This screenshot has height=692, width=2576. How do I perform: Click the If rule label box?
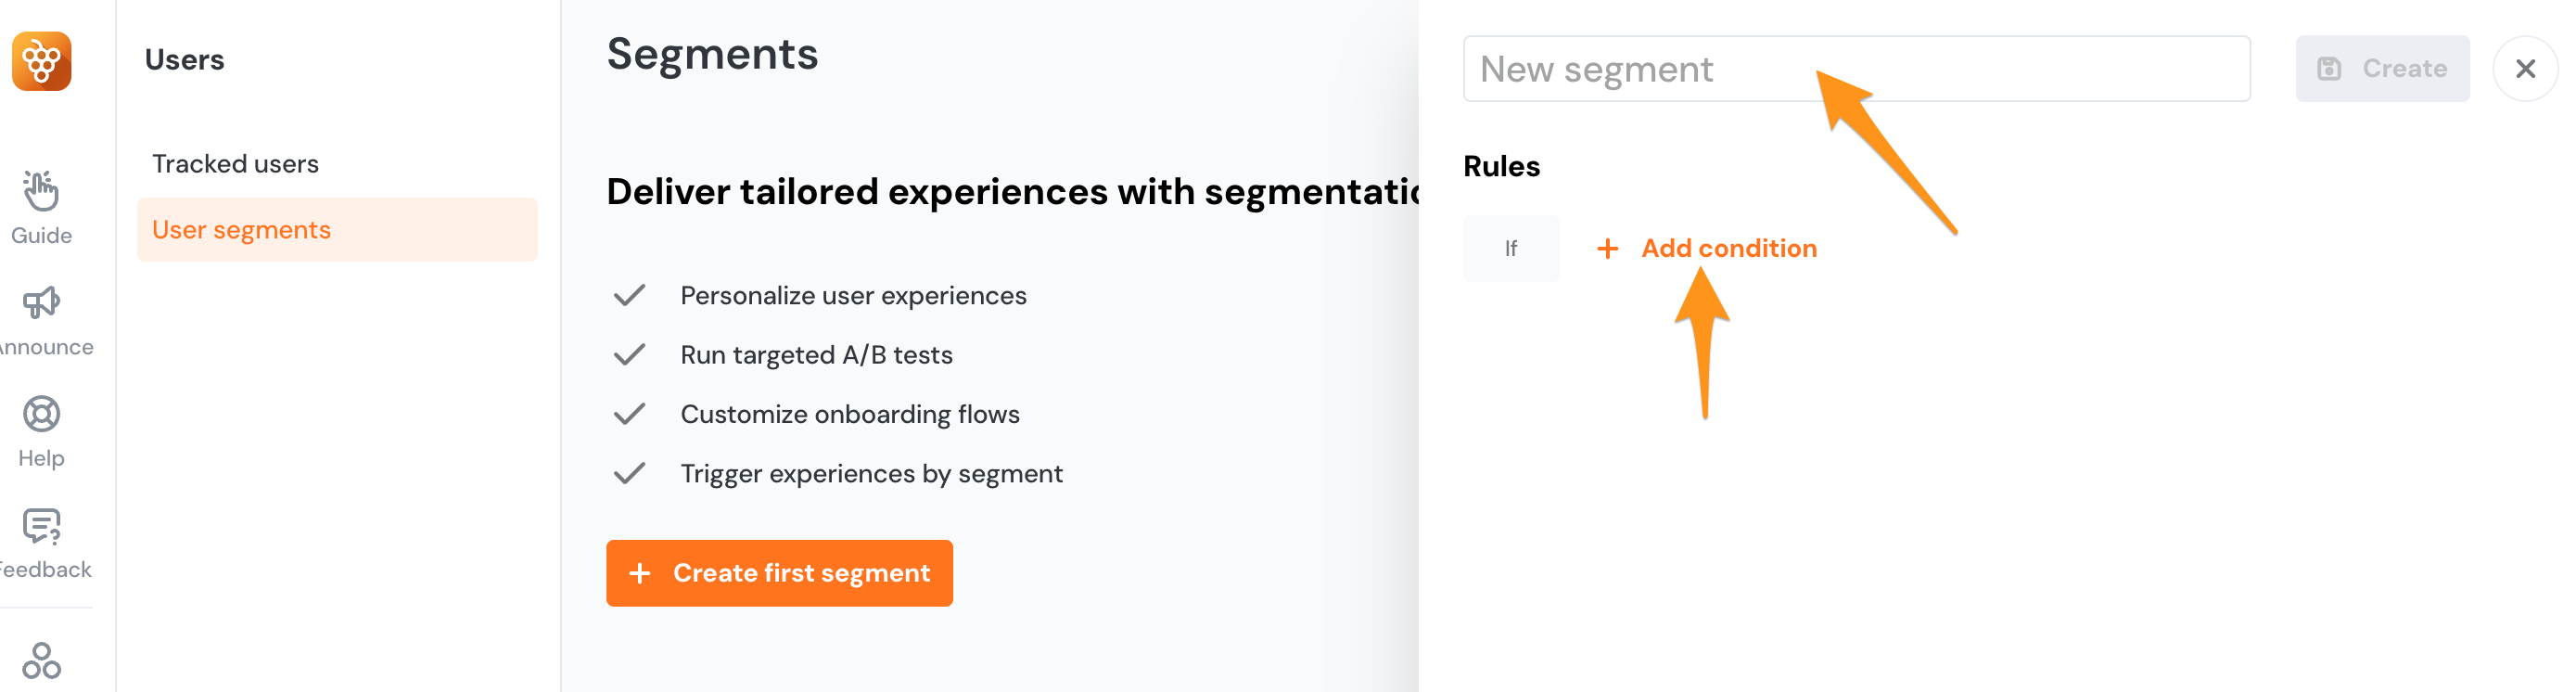[1510, 249]
